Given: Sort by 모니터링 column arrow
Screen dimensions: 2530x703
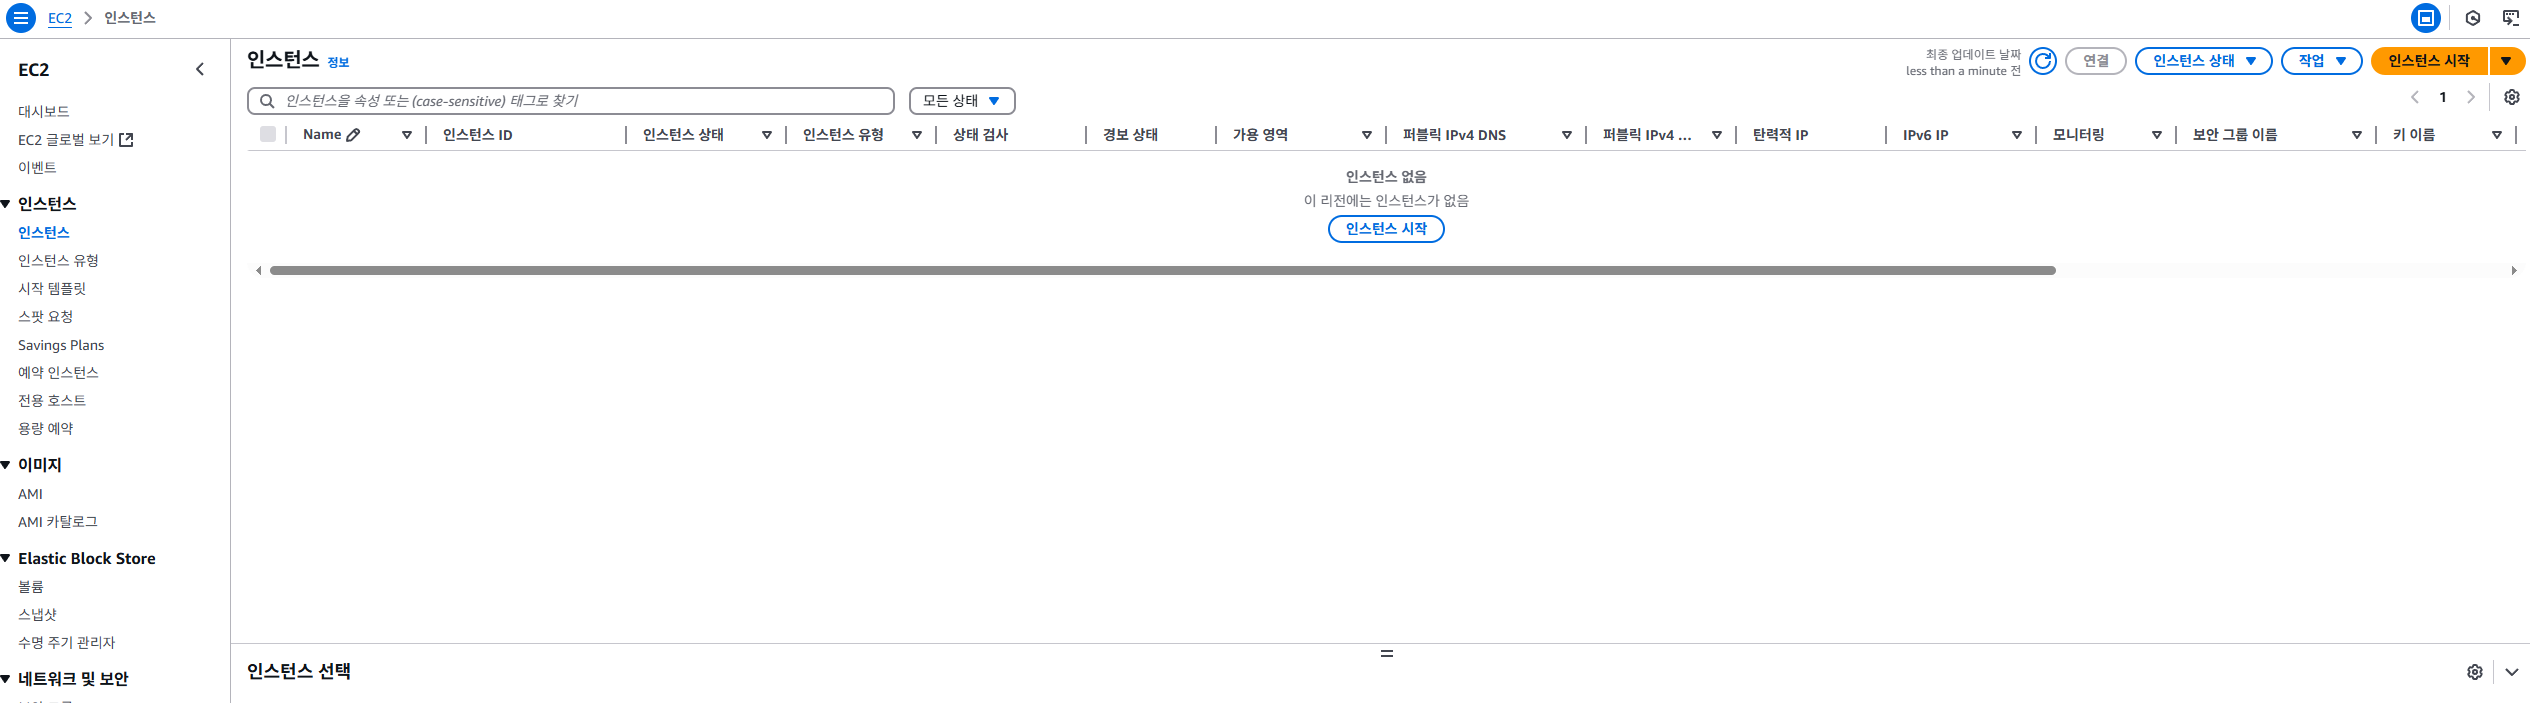Looking at the screenshot, I should [2157, 135].
